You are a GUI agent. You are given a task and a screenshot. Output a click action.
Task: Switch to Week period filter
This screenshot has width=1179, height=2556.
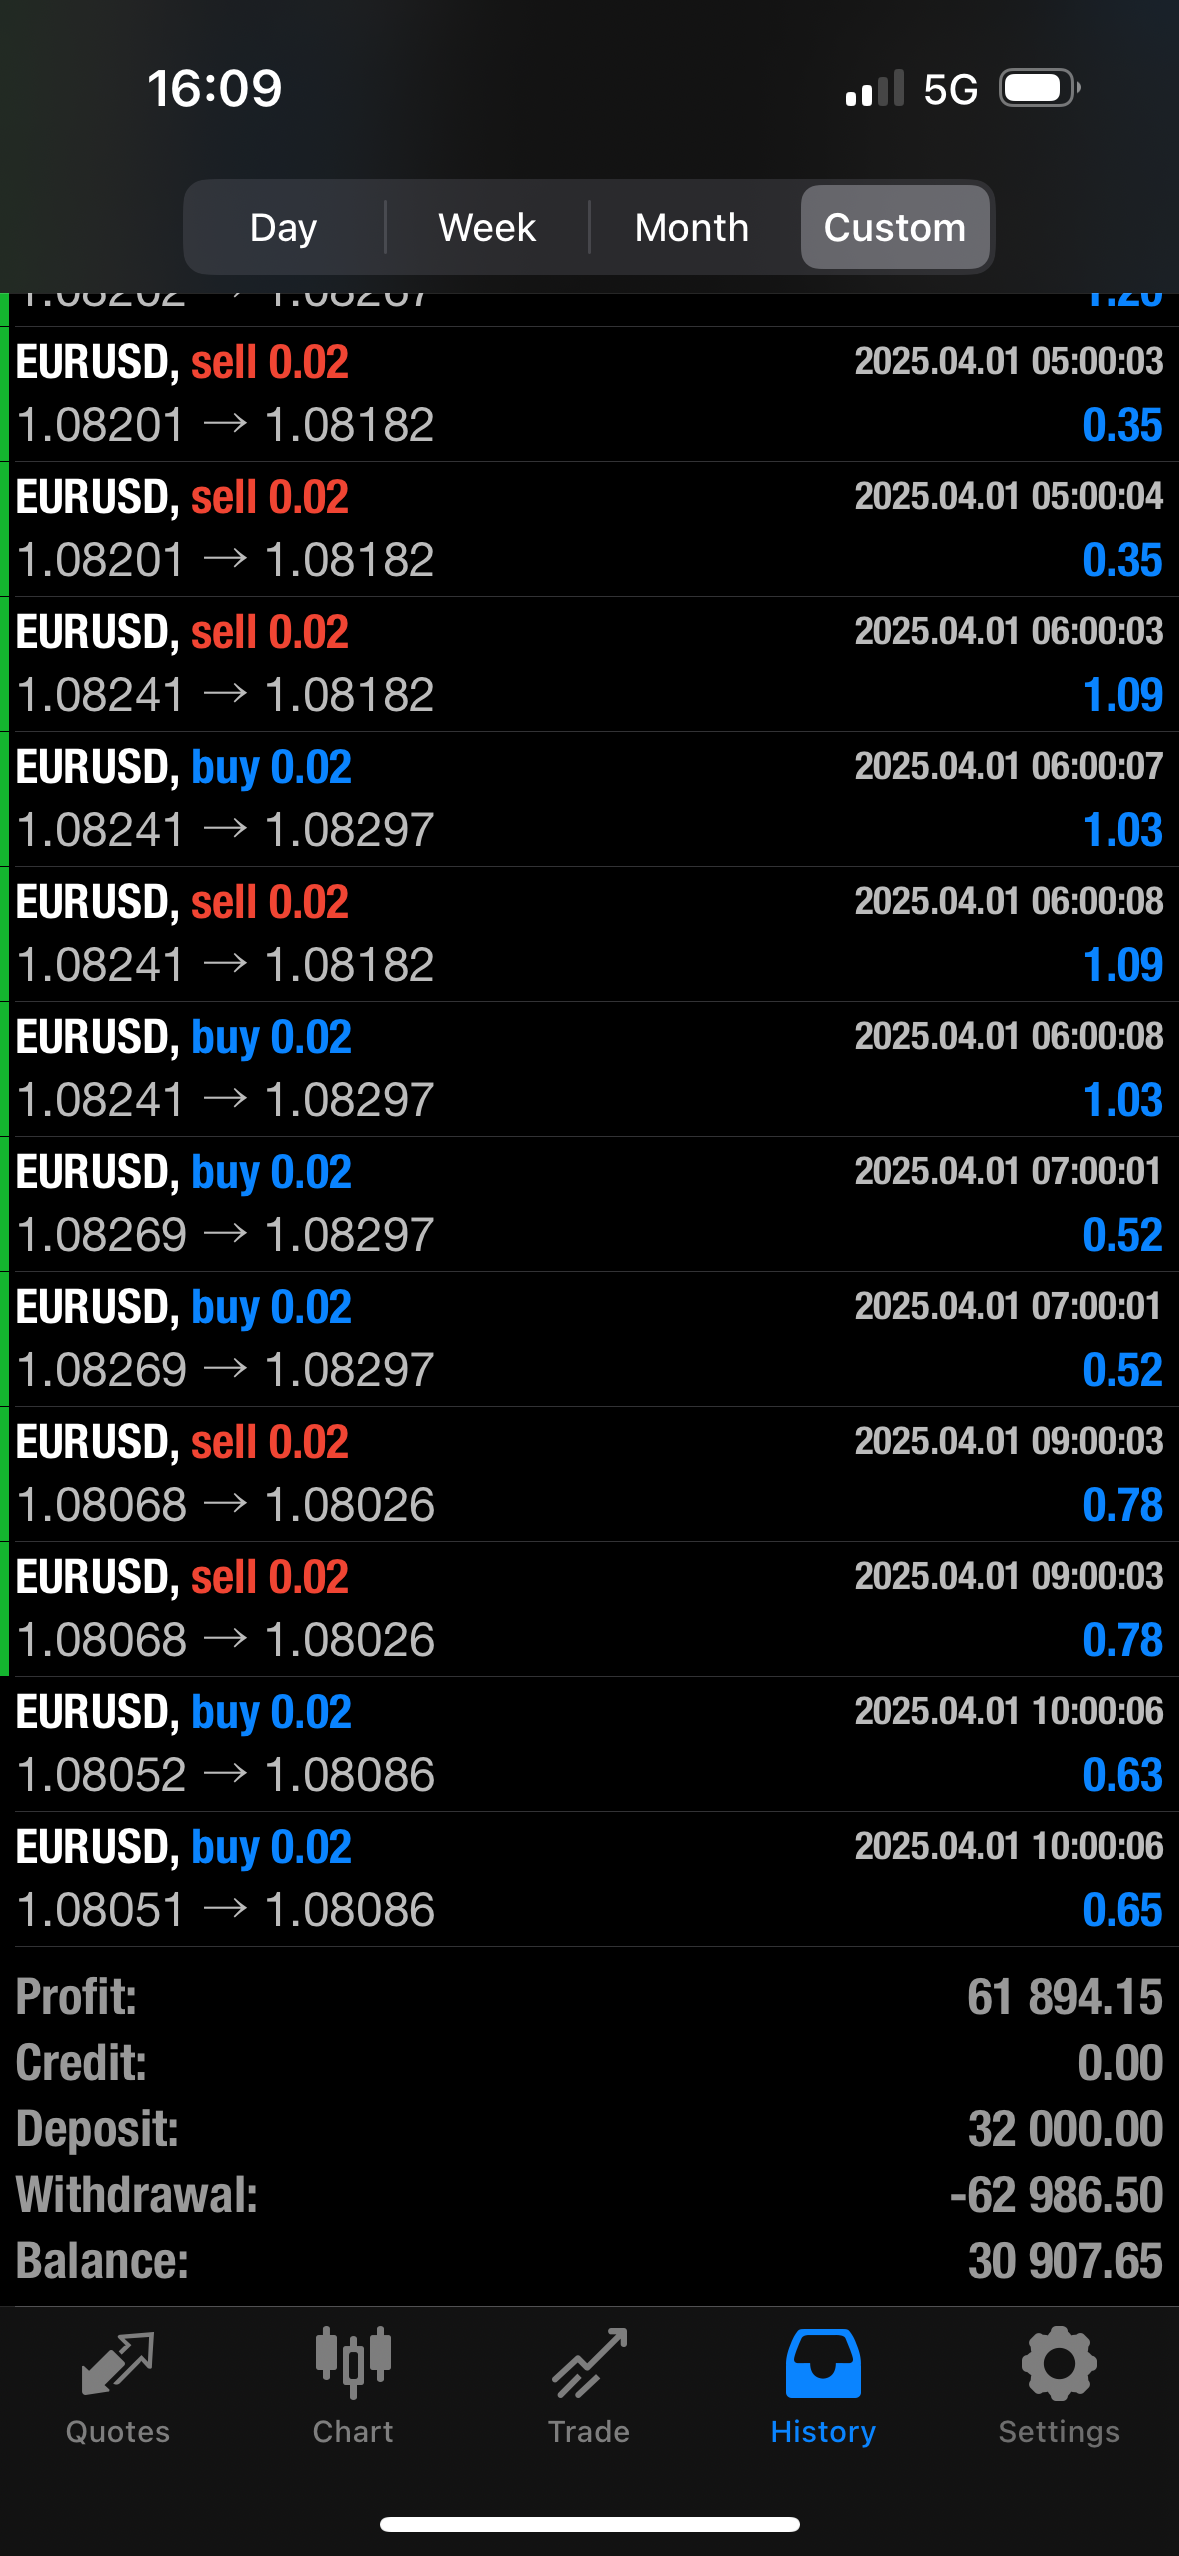pyautogui.click(x=487, y=228)
